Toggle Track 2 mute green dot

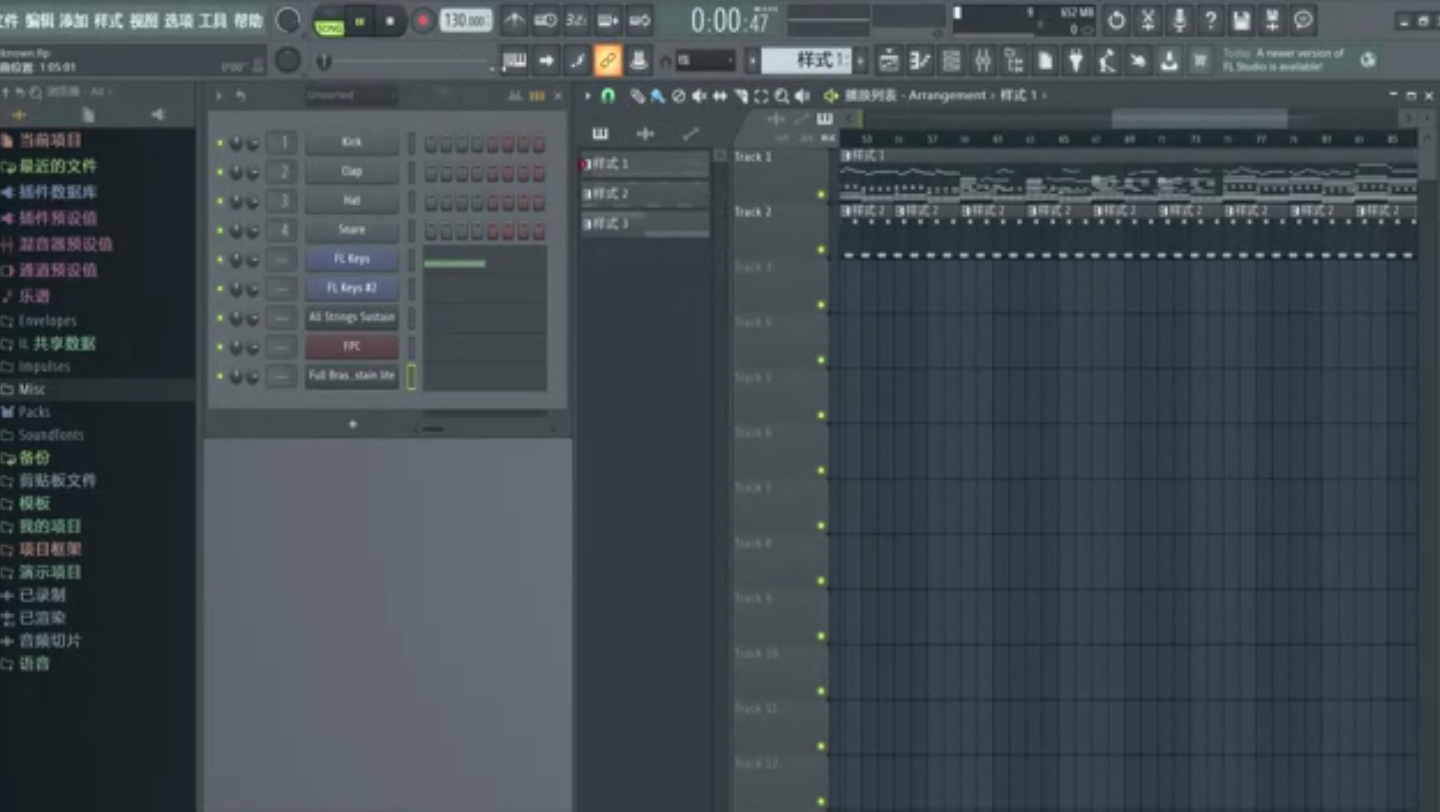pyautogui.click(x=822, y=249)
